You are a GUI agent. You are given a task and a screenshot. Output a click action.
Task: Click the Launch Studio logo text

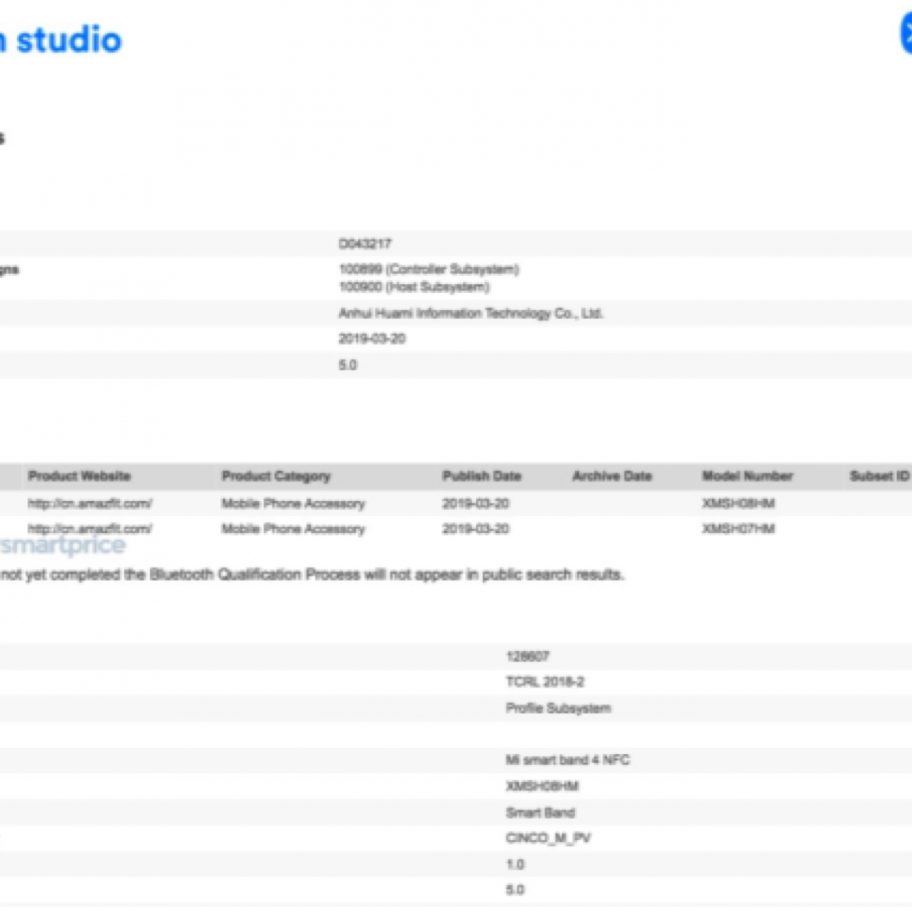click(60, 40)
